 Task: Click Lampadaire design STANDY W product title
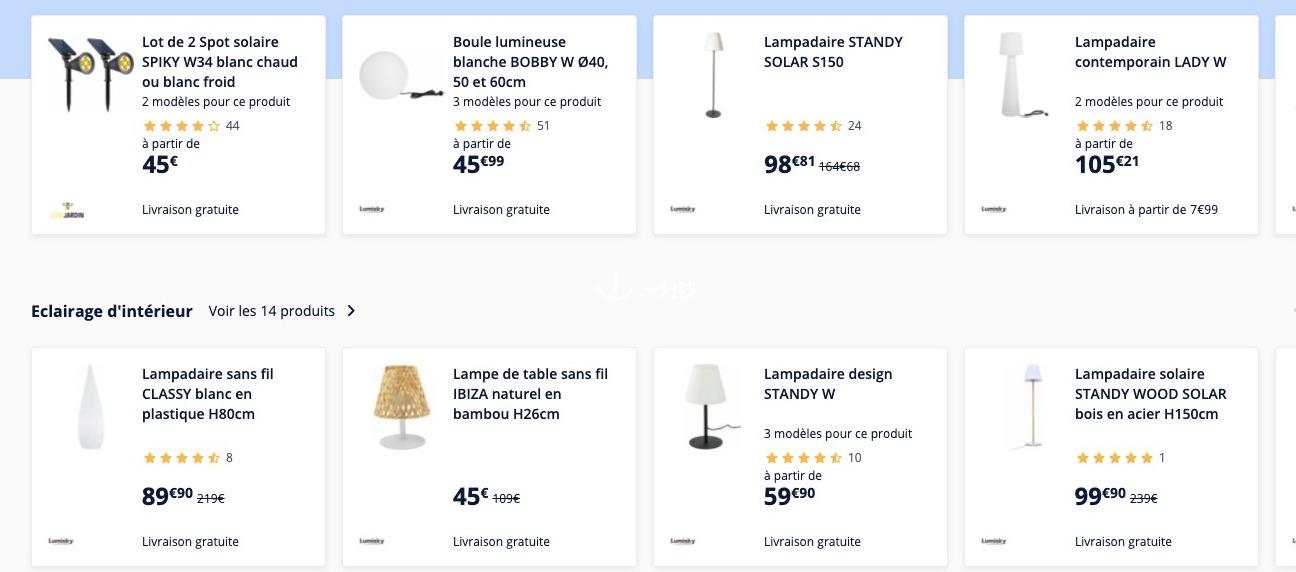pos(828,384)
